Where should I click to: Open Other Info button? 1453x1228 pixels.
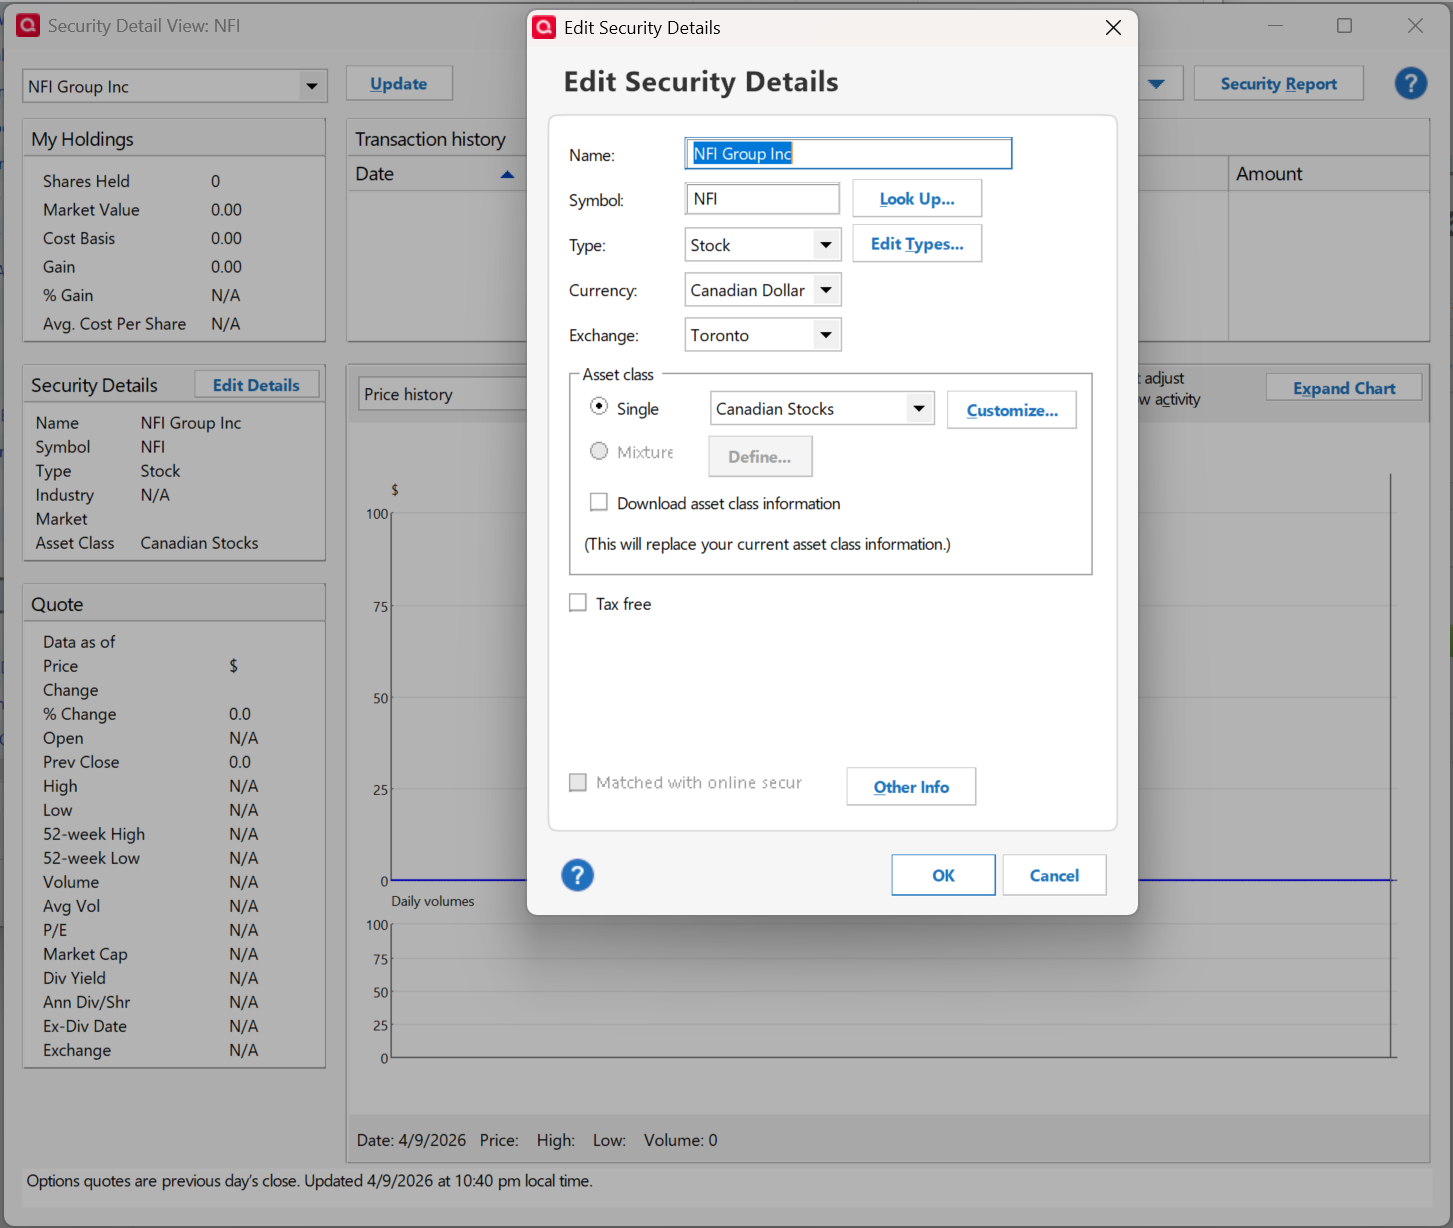[x=911, y=787]
